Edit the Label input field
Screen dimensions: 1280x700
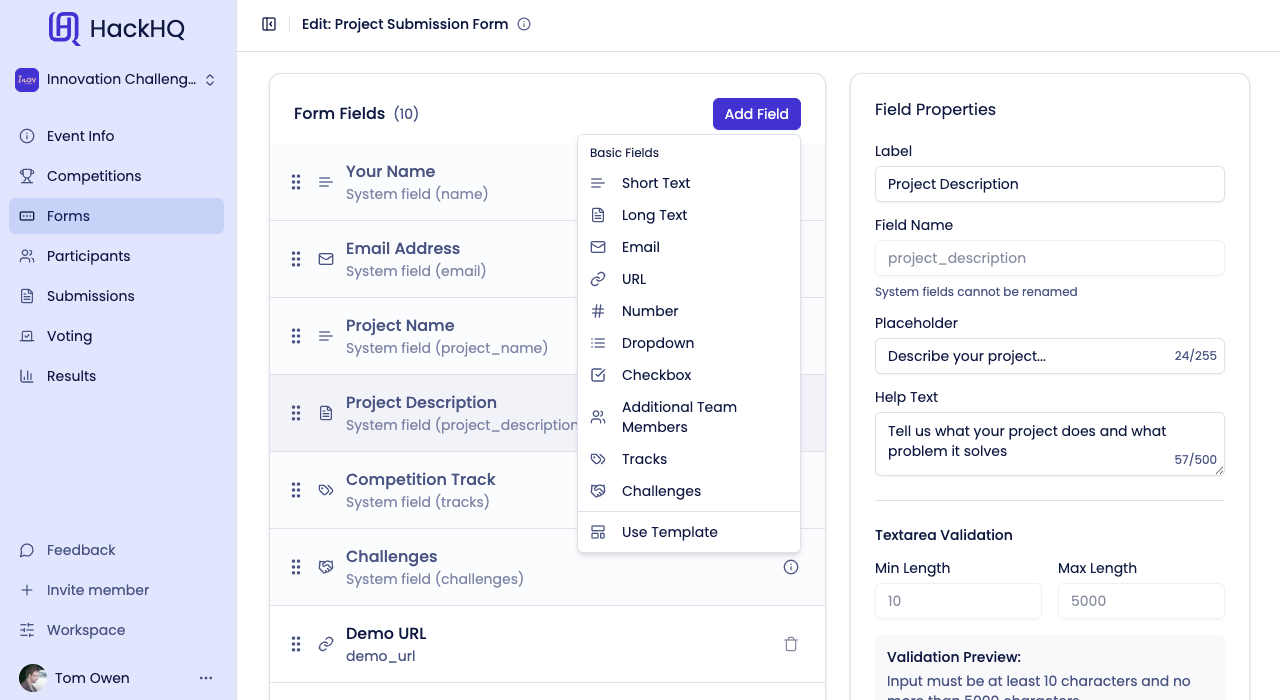(1049, 184)
